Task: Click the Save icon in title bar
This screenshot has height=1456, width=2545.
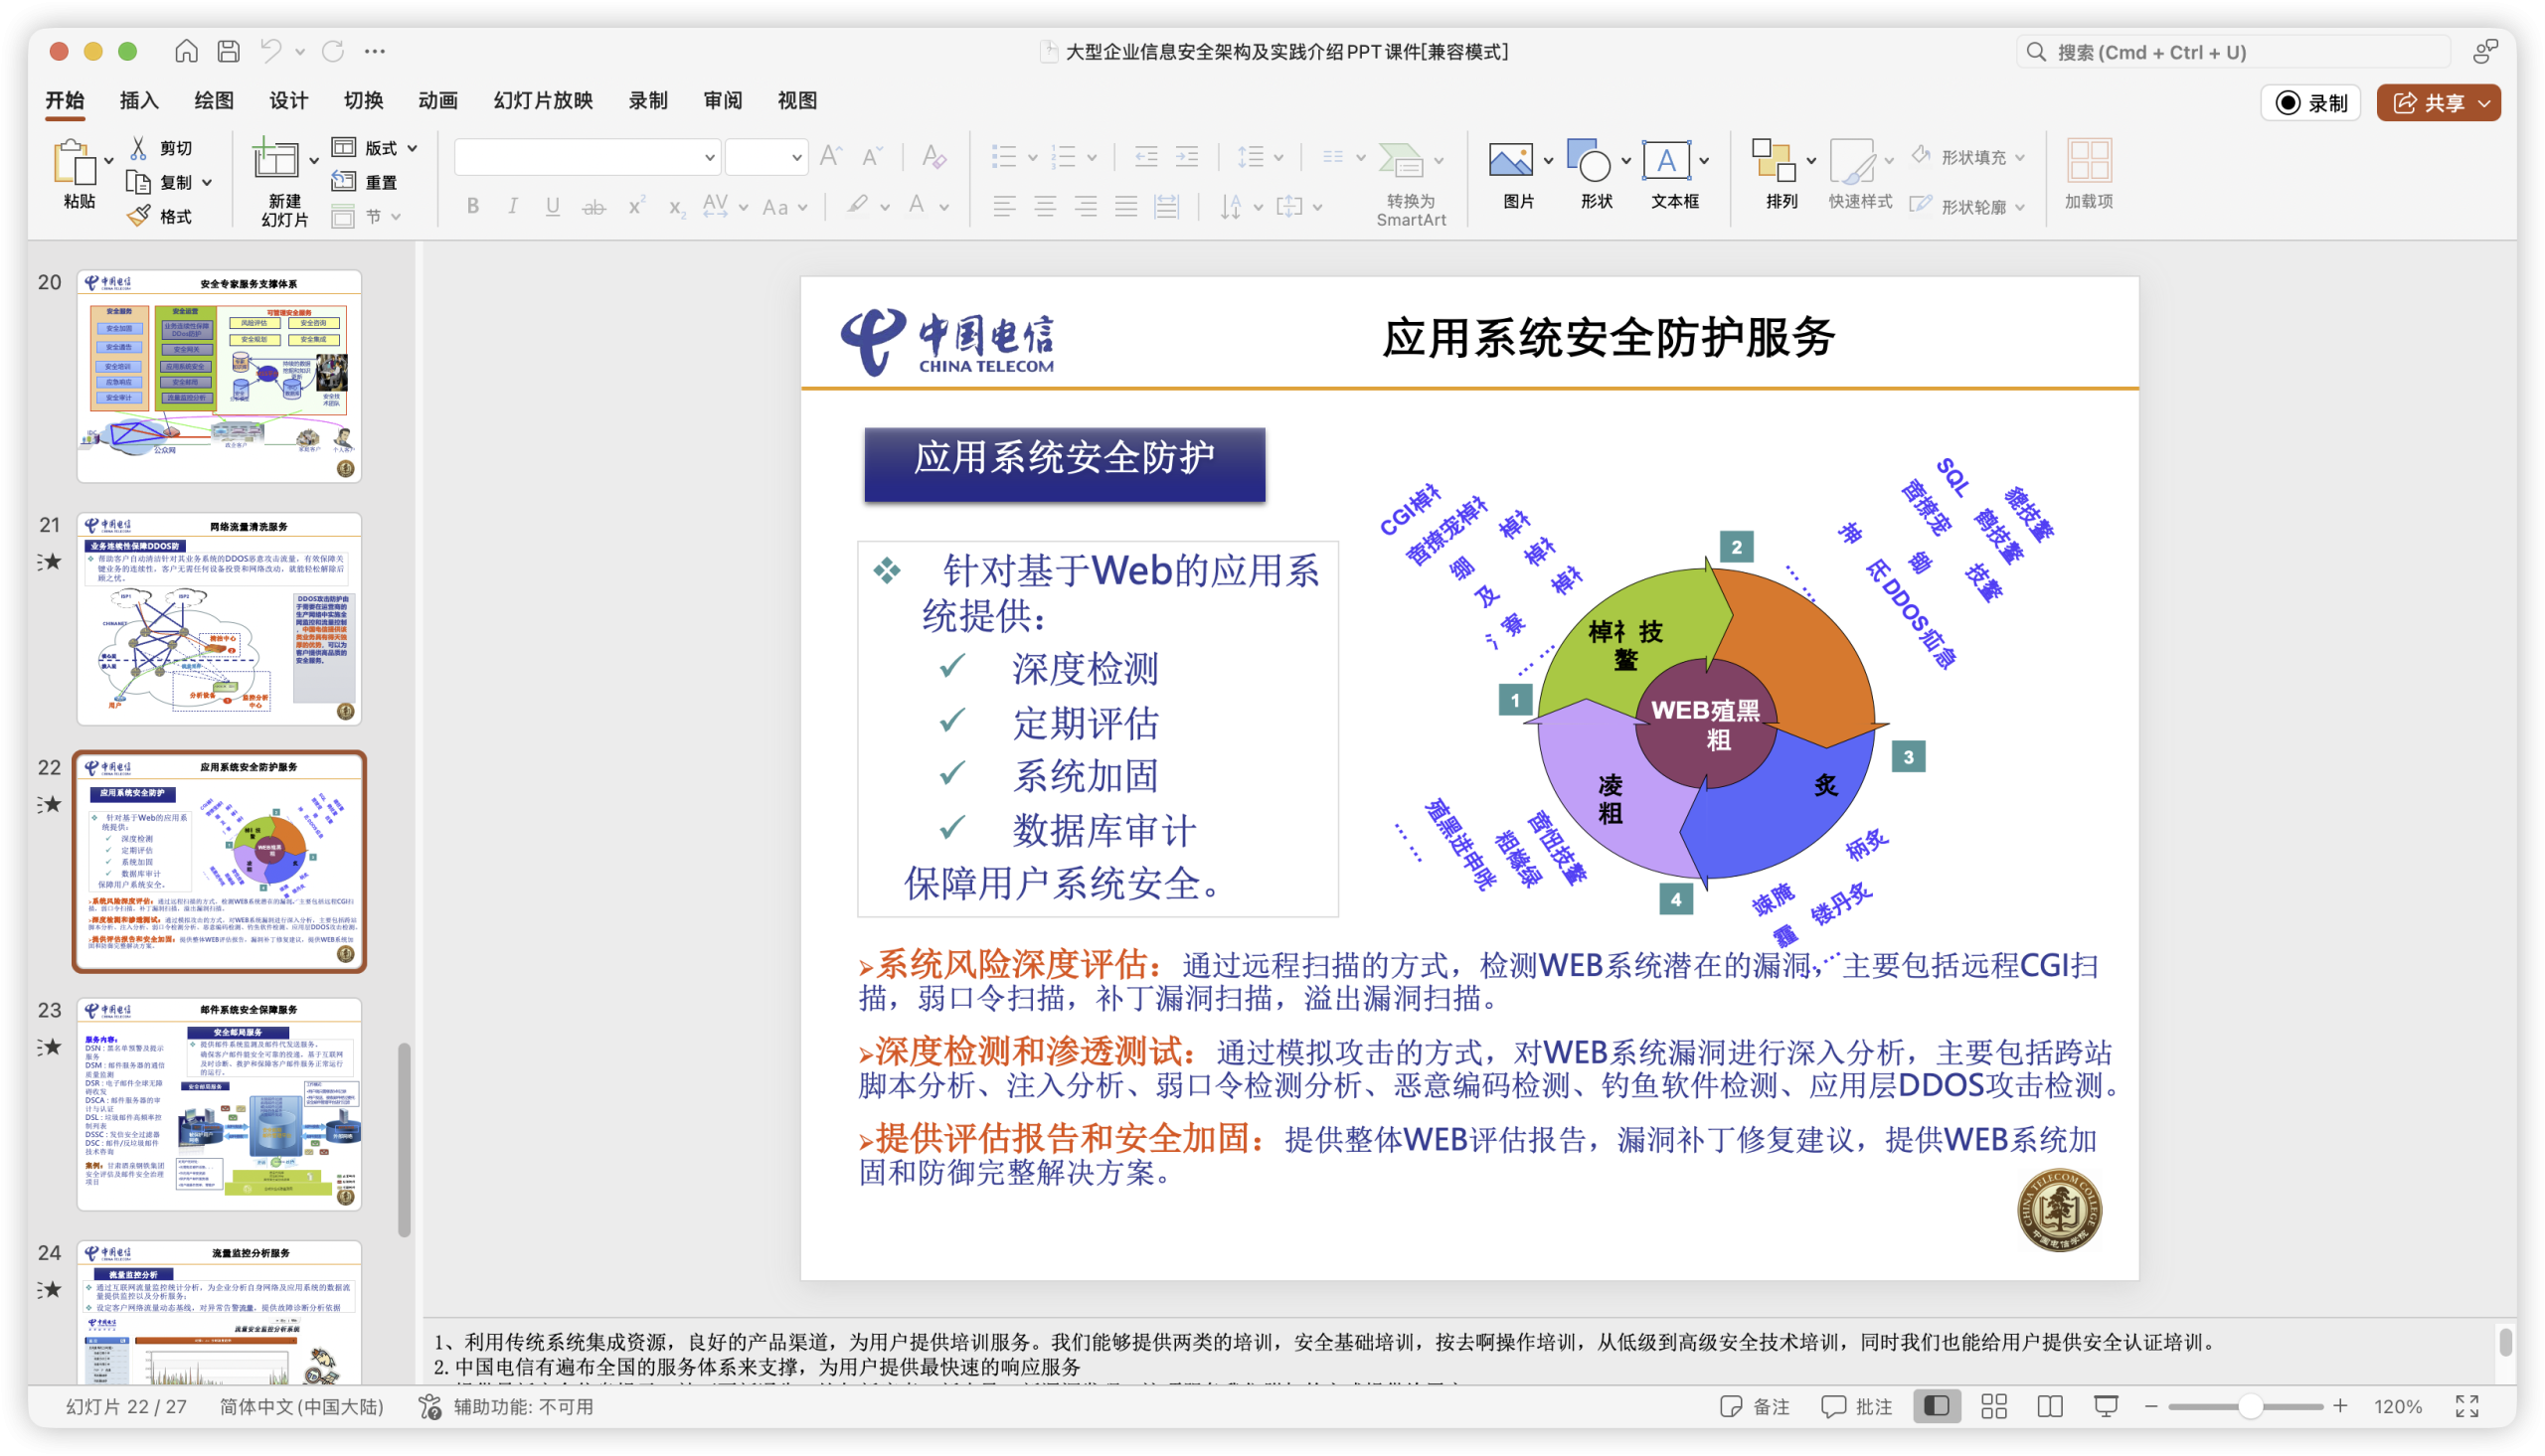Action: 229,51
